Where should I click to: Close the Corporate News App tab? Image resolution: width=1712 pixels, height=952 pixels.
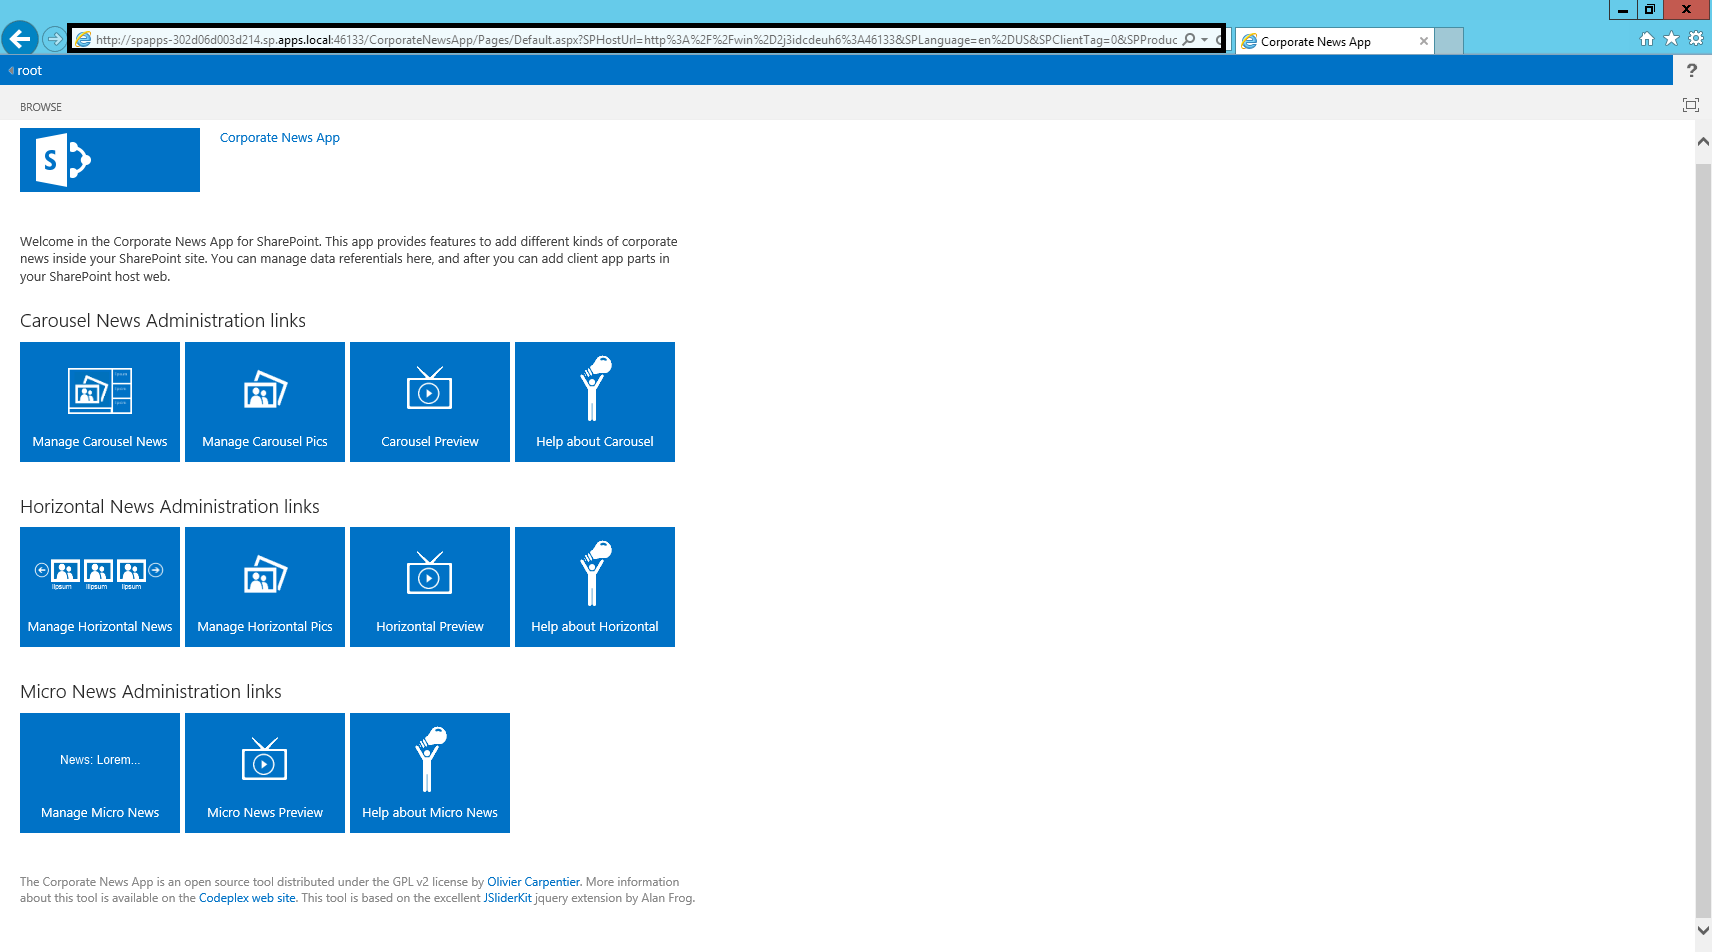pos(1424,41)
